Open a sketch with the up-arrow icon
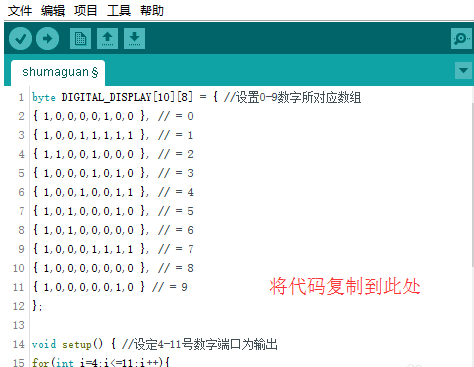Viewport: 474px width, 367px height. click(107, 39)
